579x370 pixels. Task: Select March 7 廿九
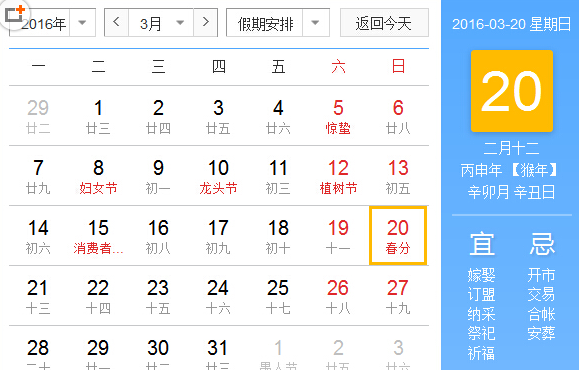coord(38,177)
